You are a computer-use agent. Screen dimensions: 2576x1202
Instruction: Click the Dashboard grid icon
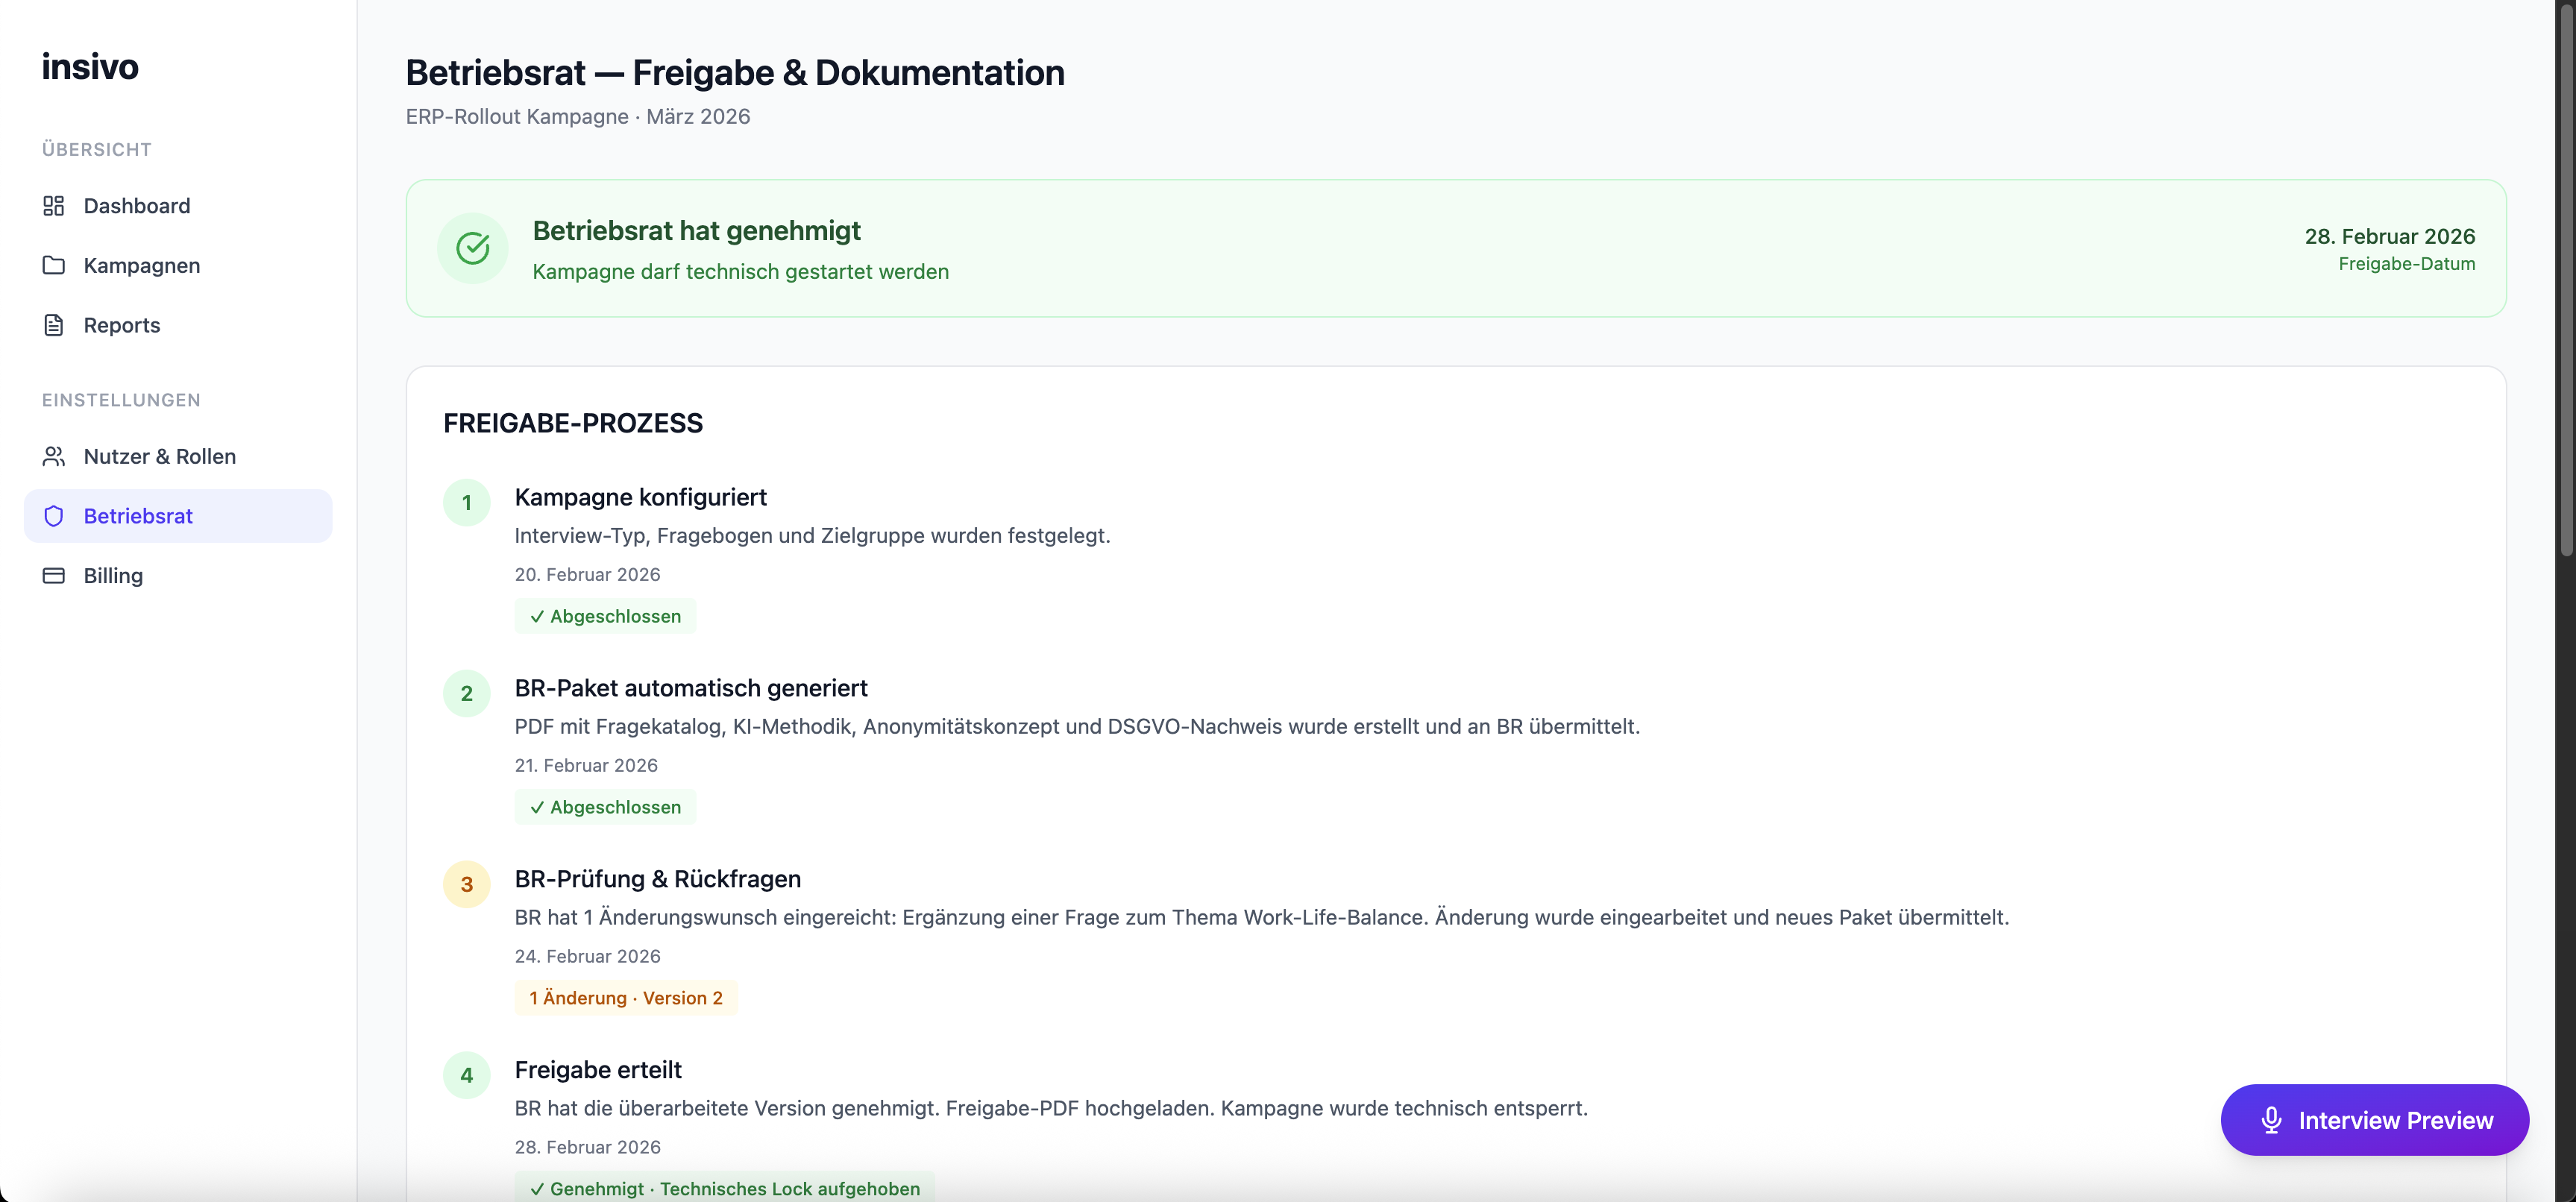tap(54, 206)
